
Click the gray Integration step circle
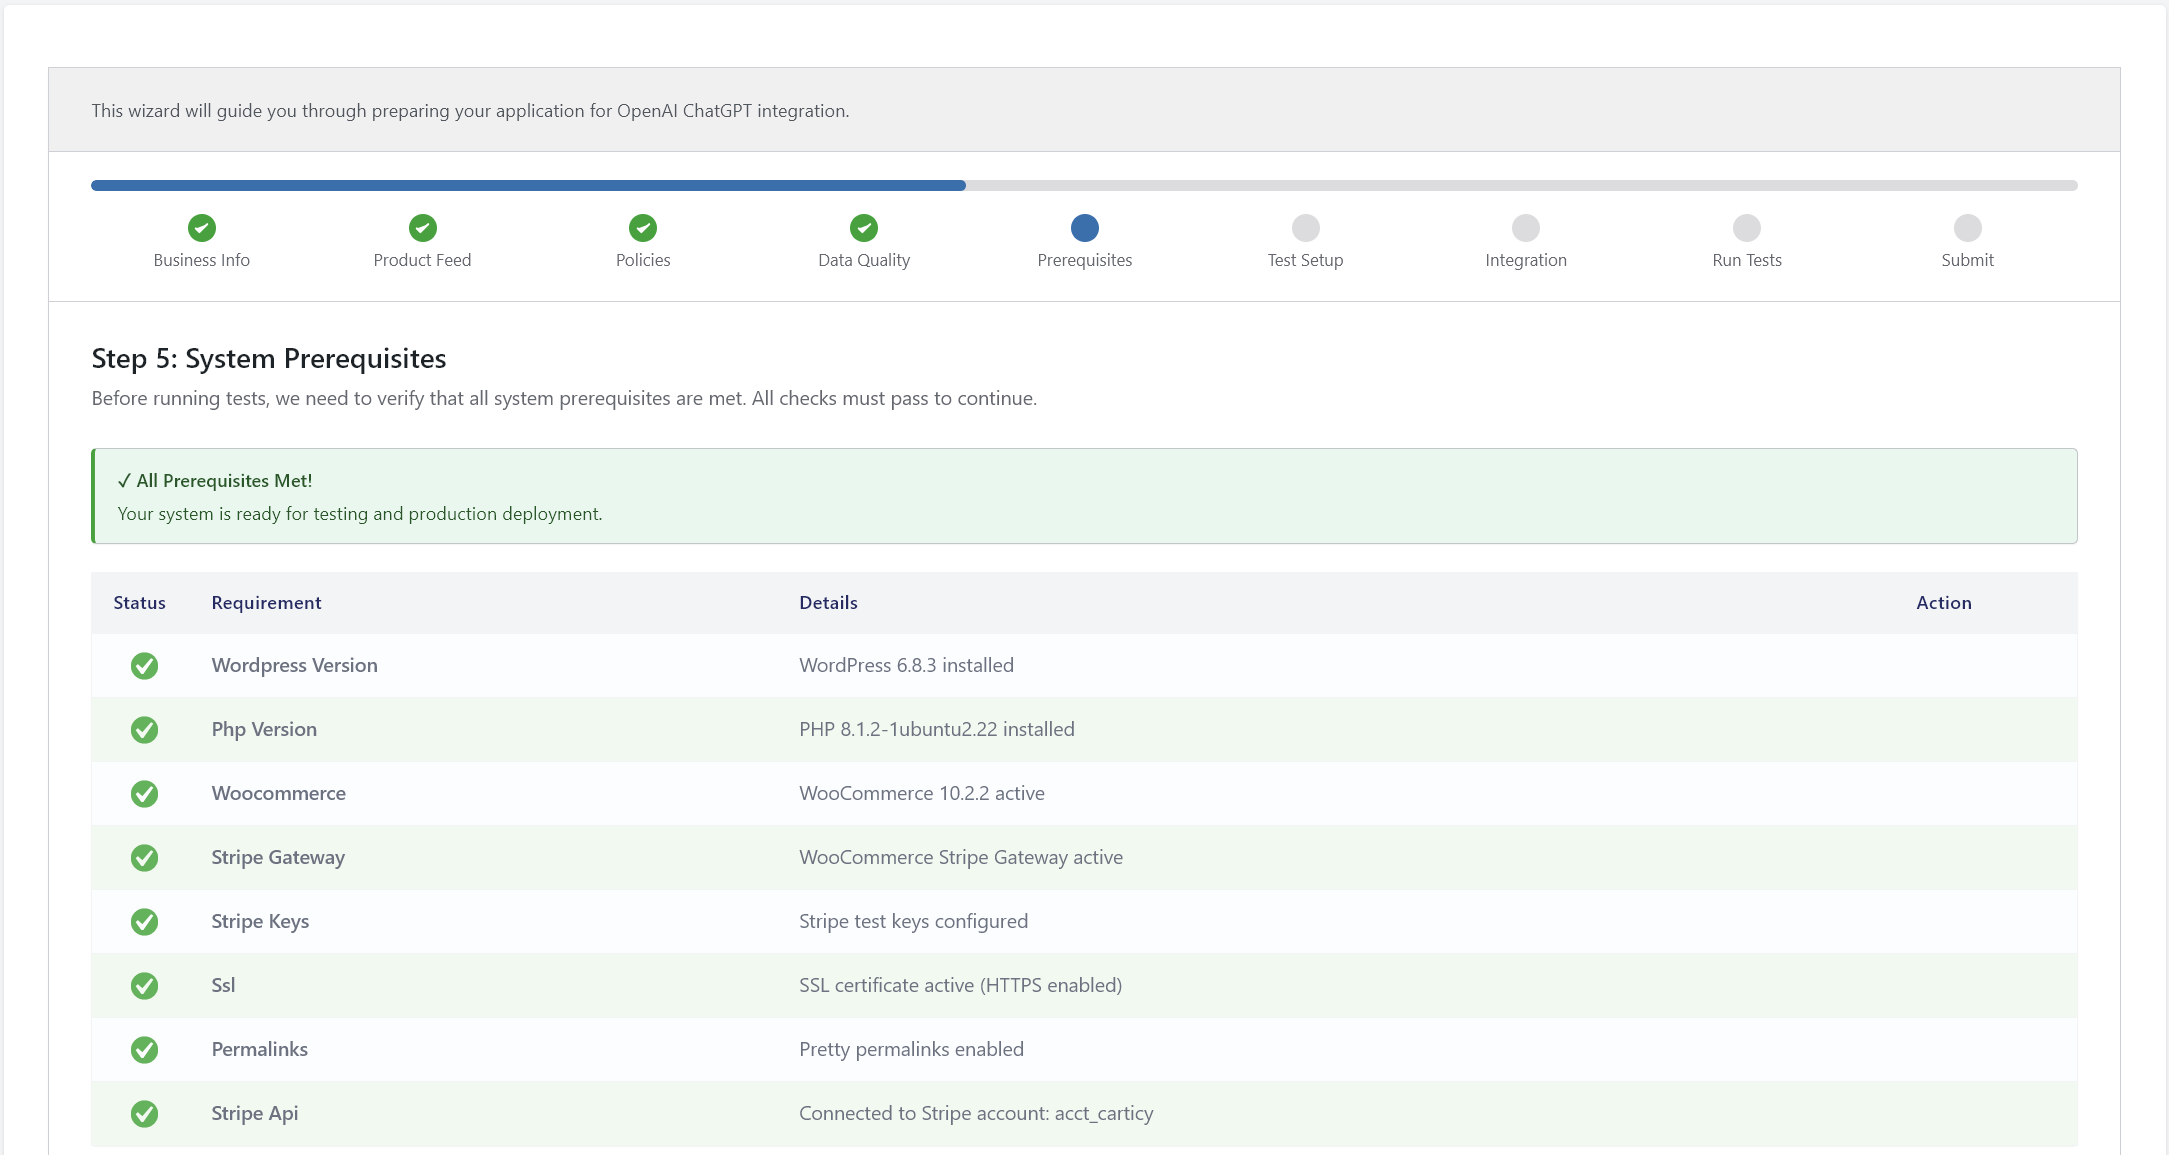[1526, 228]
